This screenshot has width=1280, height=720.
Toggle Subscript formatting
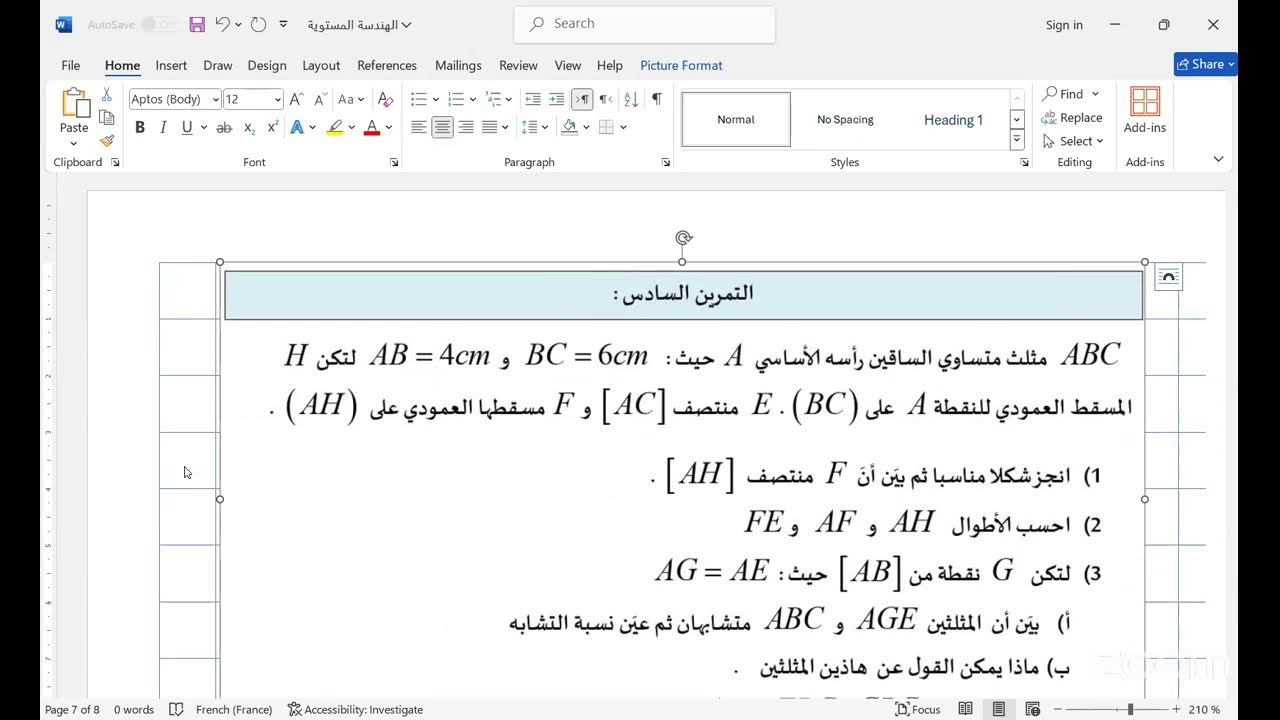point(249,127)
